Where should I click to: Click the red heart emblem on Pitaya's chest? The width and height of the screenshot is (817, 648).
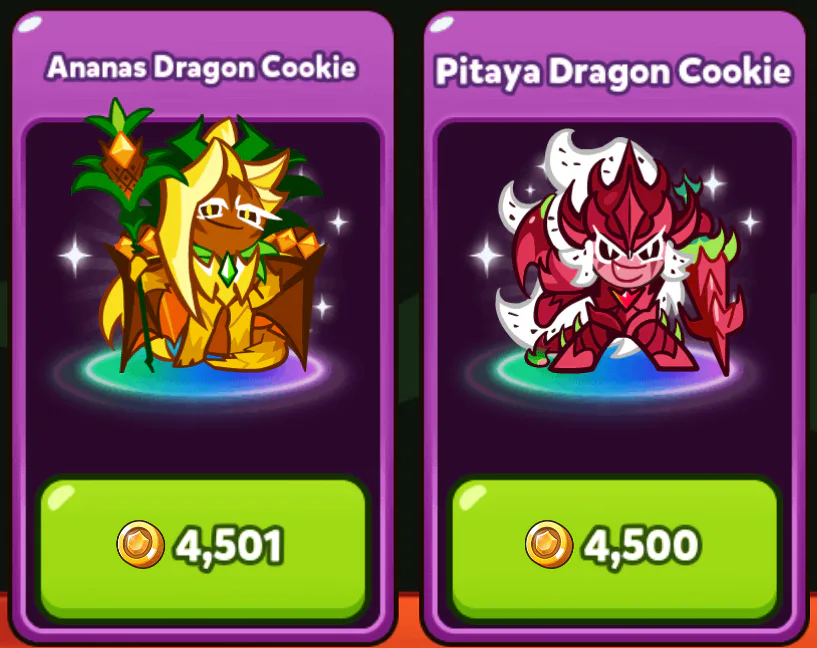click(x=626, y=299)
